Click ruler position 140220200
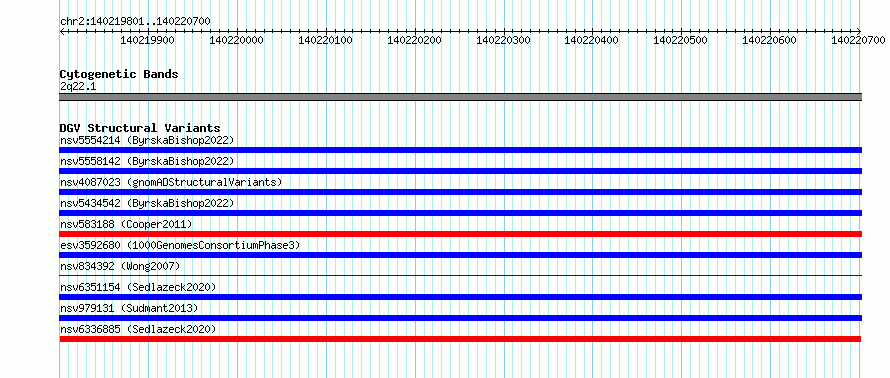890x378 pixels. (x=414, y=40)
